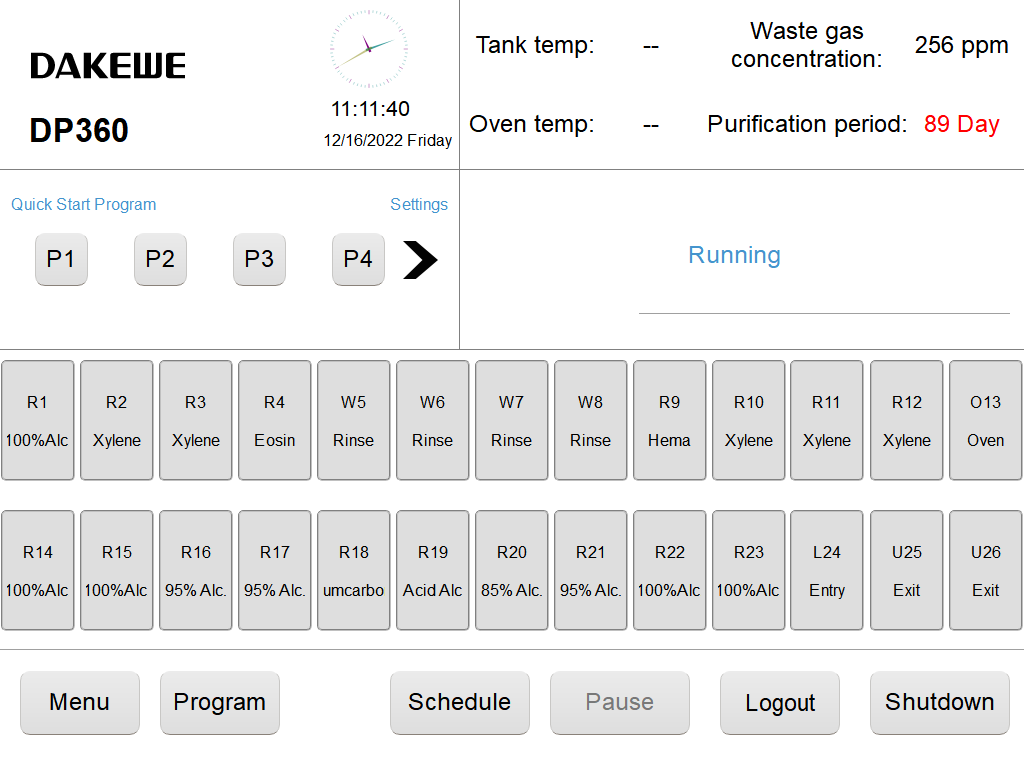Select station R20 85% Alc.
Screen dimensions: 1024x768
pyautogui.click(x=511, y=571)
